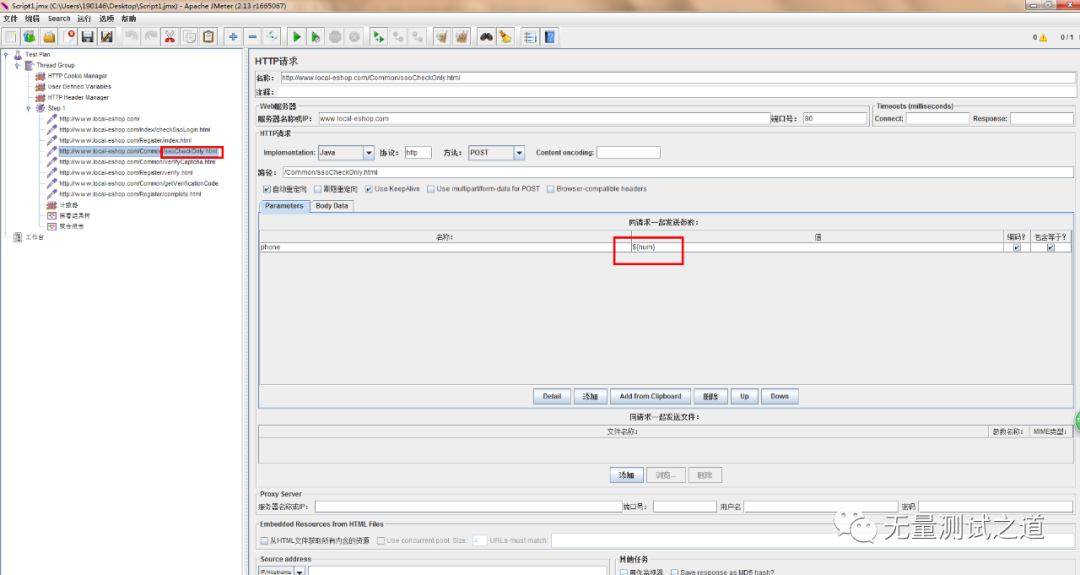Open the Implementation Java dropdown
Screen dimensions: 1080x575
(x=368, y=153)
